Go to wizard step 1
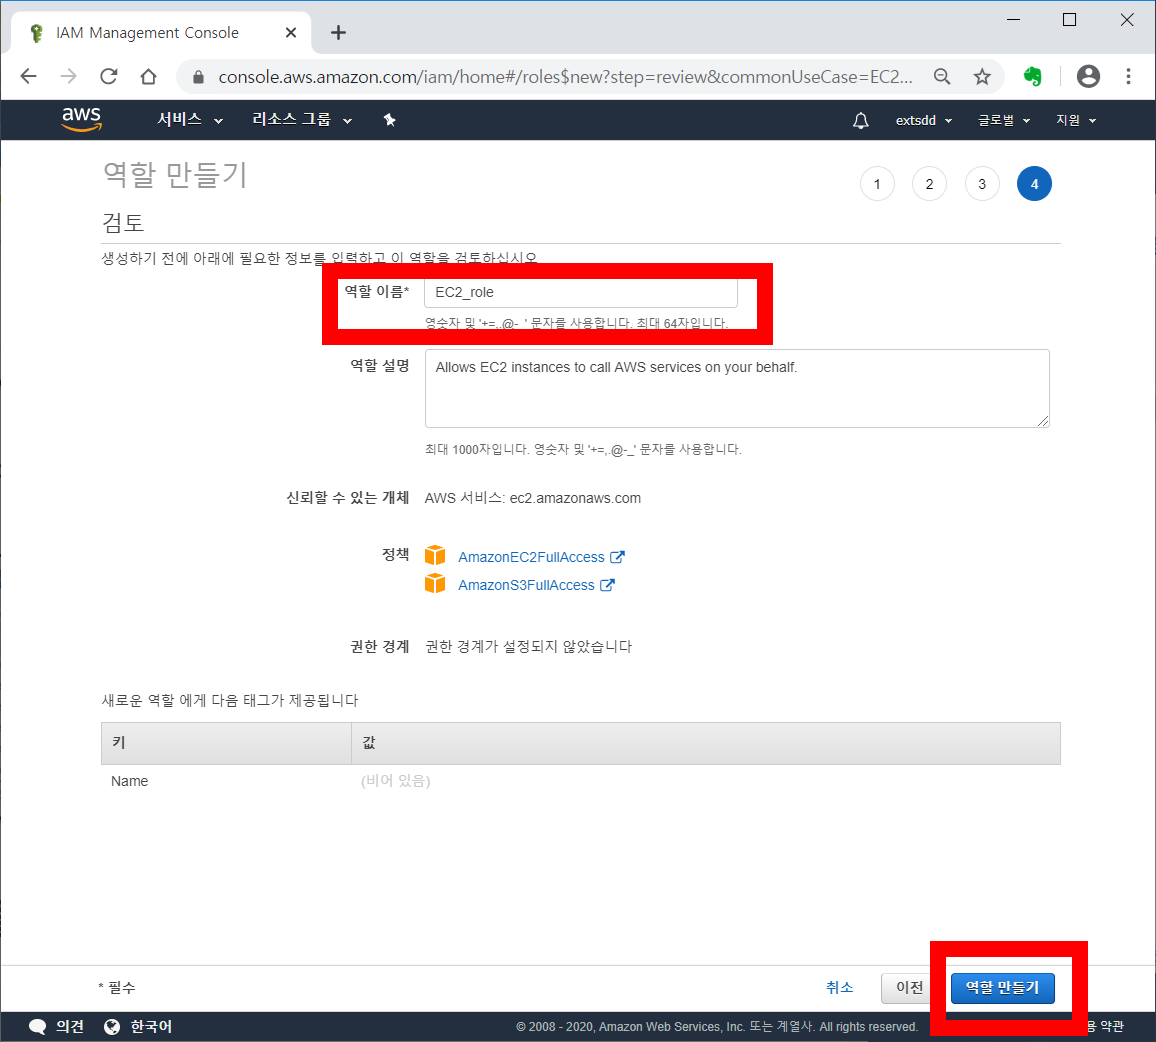This screenshot has width=1156, height=1042. pyautogui.click(x=877, y=184)
